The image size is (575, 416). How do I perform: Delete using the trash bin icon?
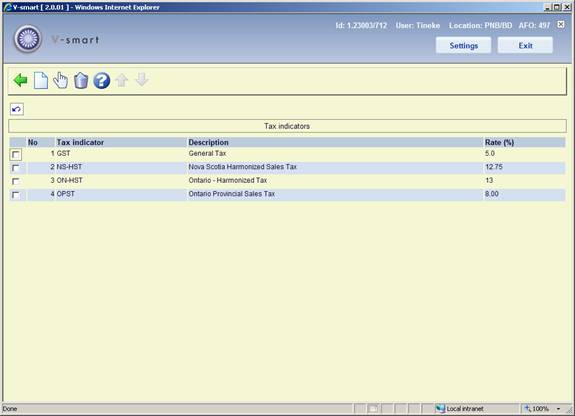[81, 80]
